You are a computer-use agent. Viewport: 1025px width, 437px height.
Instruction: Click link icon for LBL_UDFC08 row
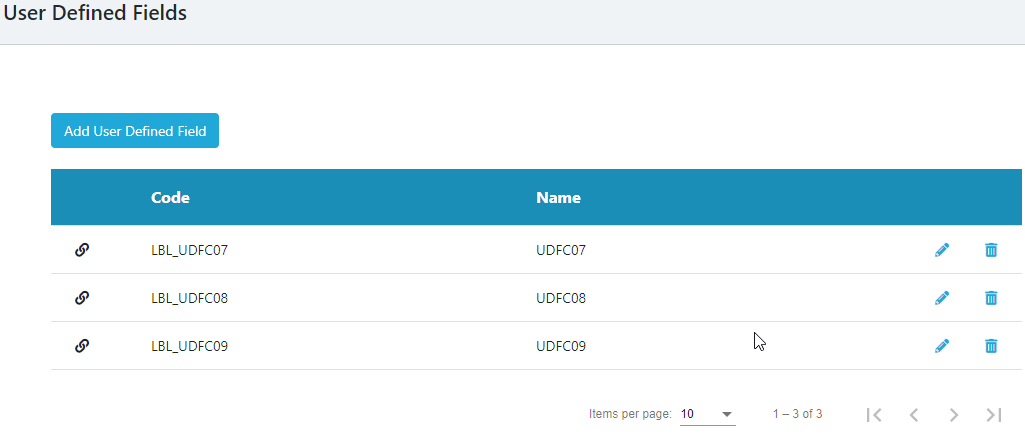click(83, 297)
